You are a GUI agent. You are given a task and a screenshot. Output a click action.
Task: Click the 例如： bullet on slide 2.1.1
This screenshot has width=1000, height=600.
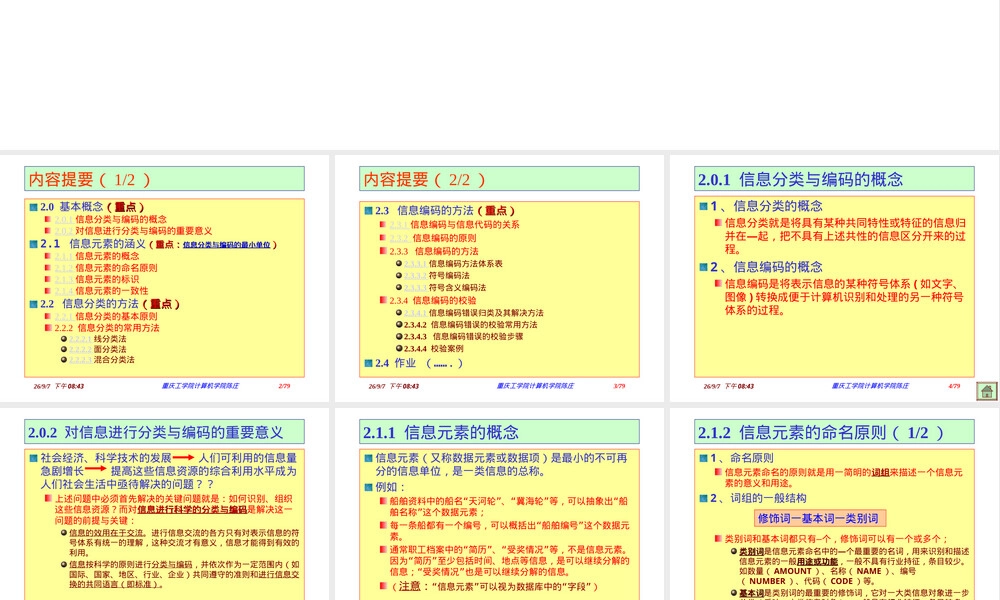pyautogui.click(x=390, y=487)
